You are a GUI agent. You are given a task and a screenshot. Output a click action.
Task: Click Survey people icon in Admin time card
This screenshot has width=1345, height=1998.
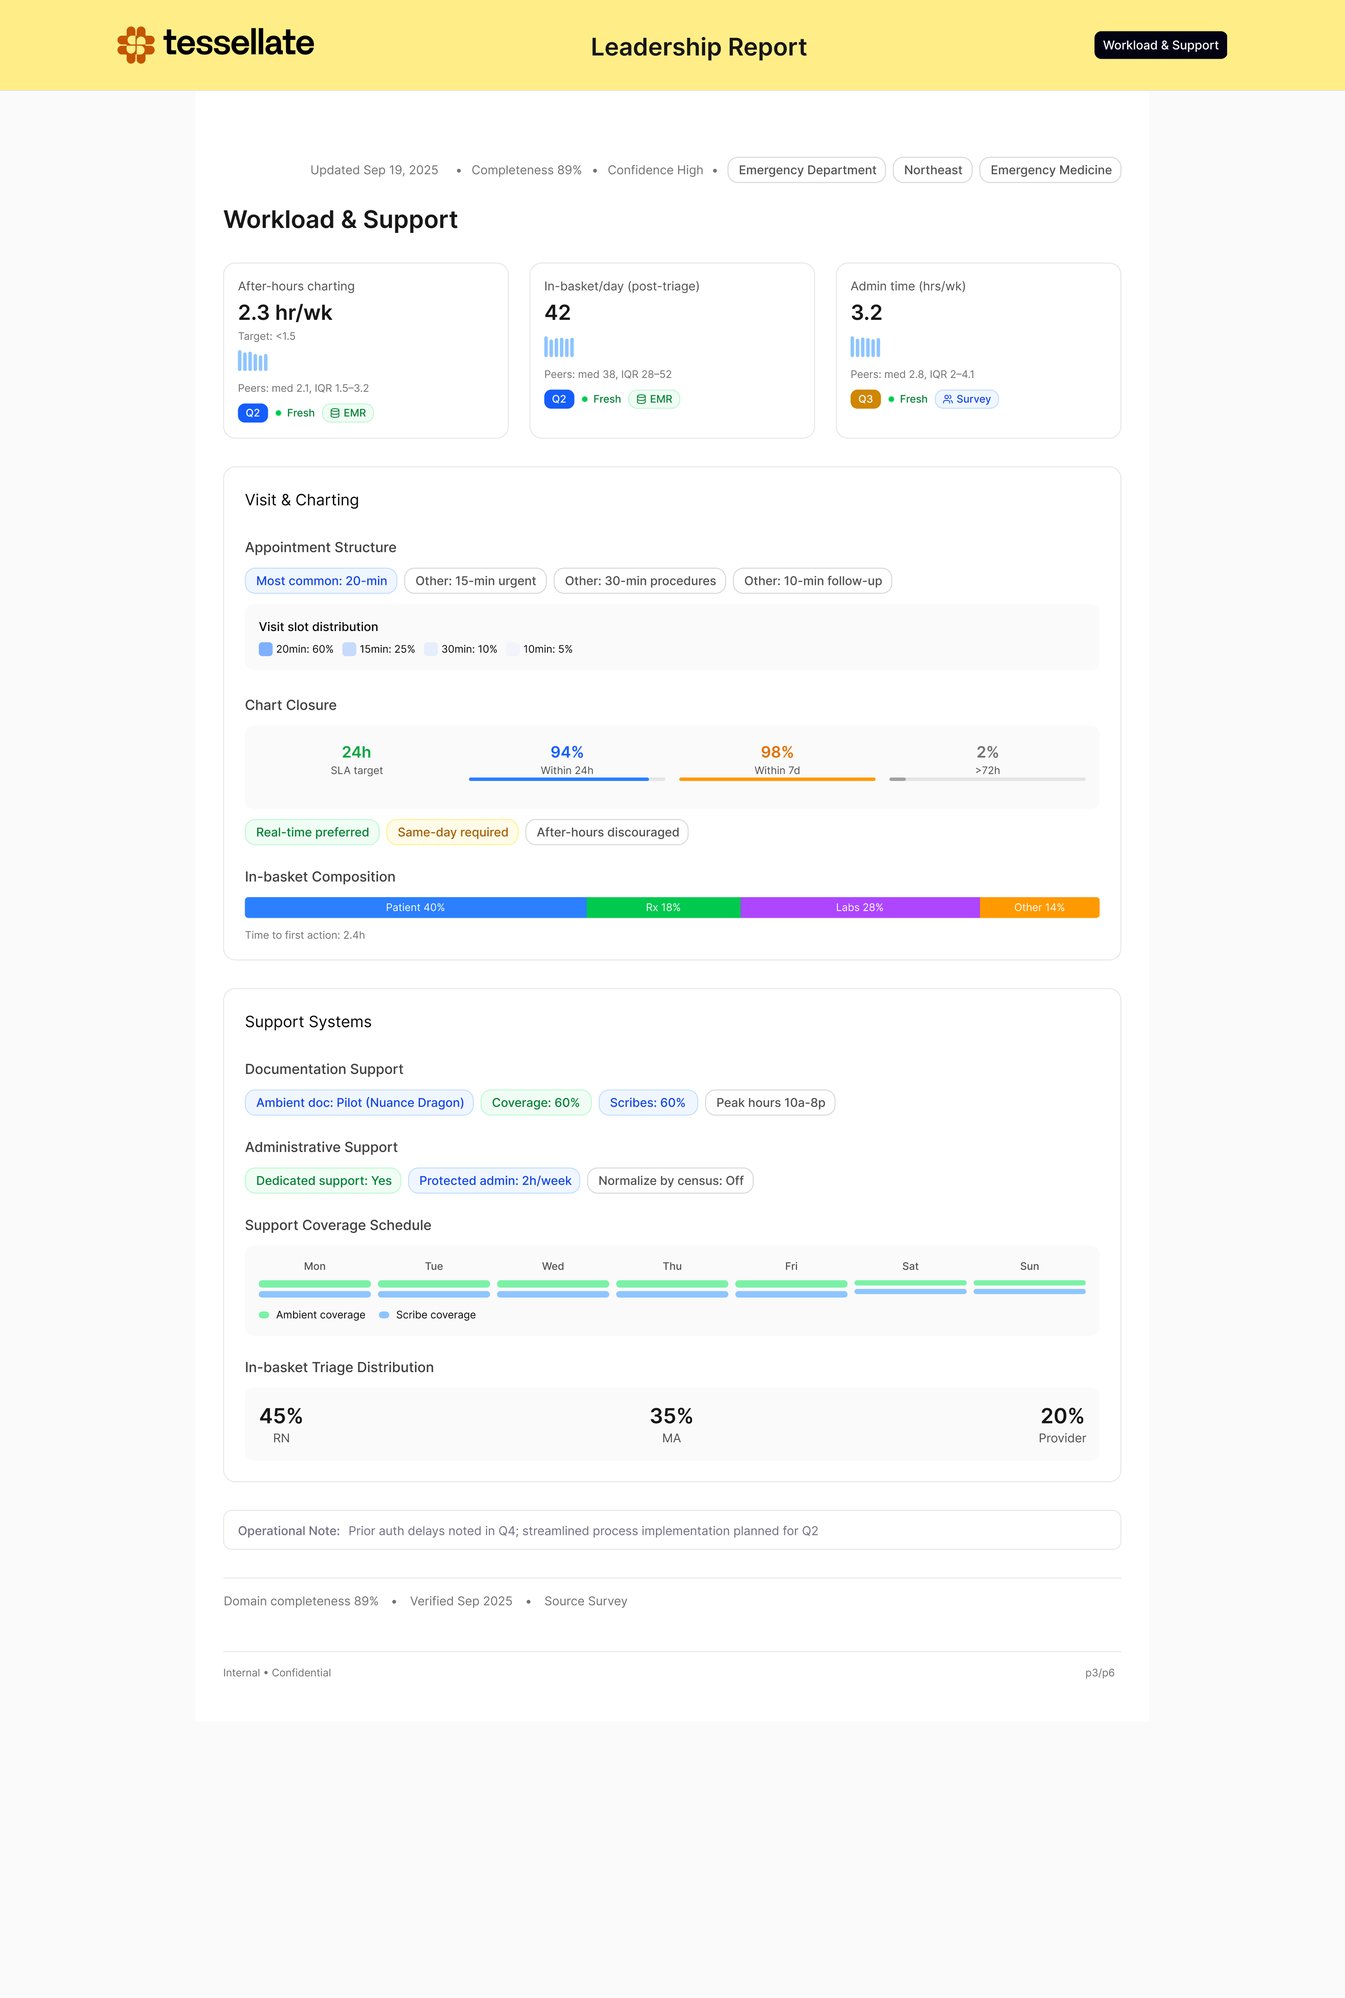point(948,399)
